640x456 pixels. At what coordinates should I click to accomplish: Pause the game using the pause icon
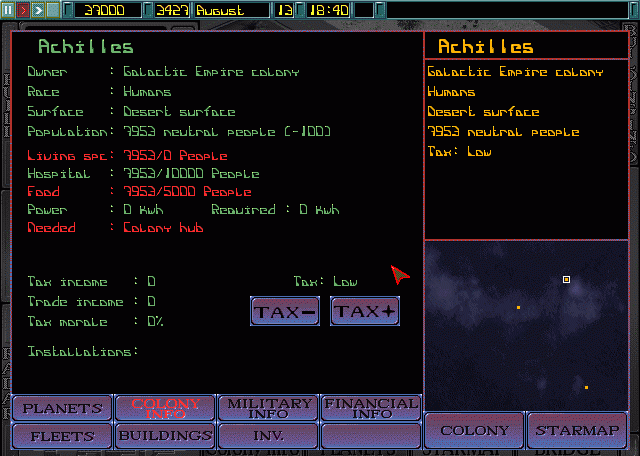(8, 9)
